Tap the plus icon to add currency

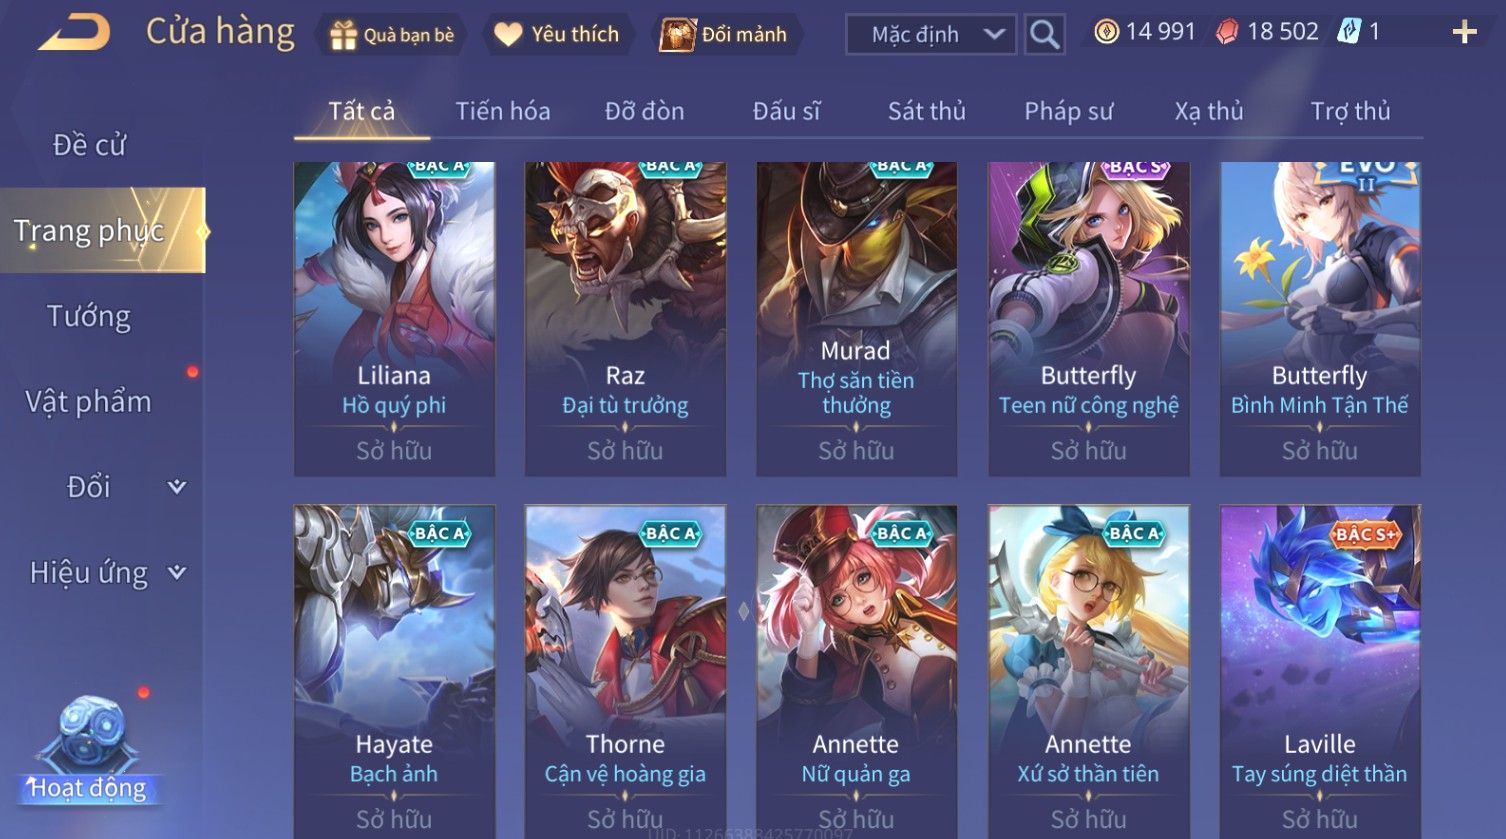click(1464, 33)
